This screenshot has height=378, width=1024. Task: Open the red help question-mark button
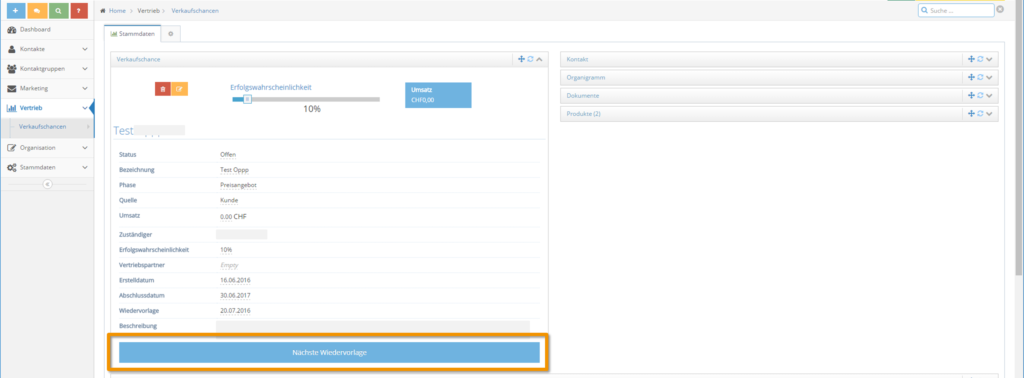coord(79,11)
